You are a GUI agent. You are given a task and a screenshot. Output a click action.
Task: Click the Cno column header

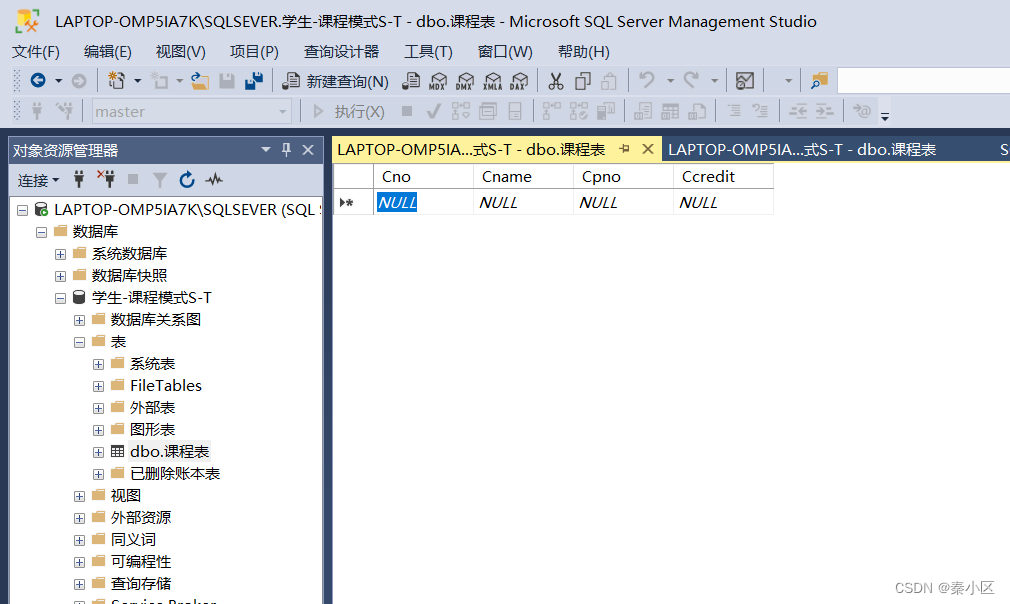point(423,176)
